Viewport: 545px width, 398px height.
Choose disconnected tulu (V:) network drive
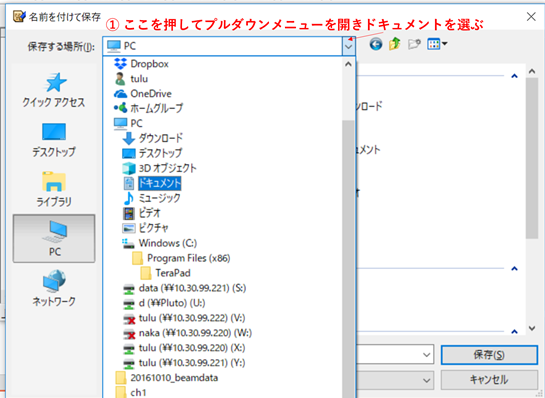coord(184,318)
